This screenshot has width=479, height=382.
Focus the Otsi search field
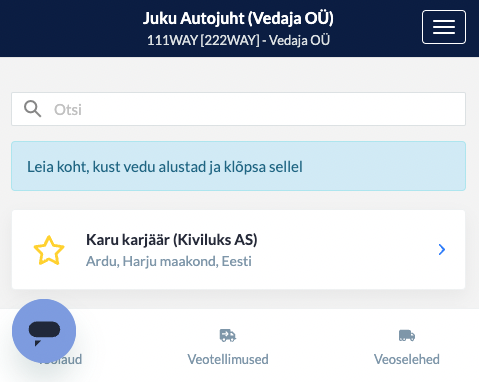click(238, 109)
